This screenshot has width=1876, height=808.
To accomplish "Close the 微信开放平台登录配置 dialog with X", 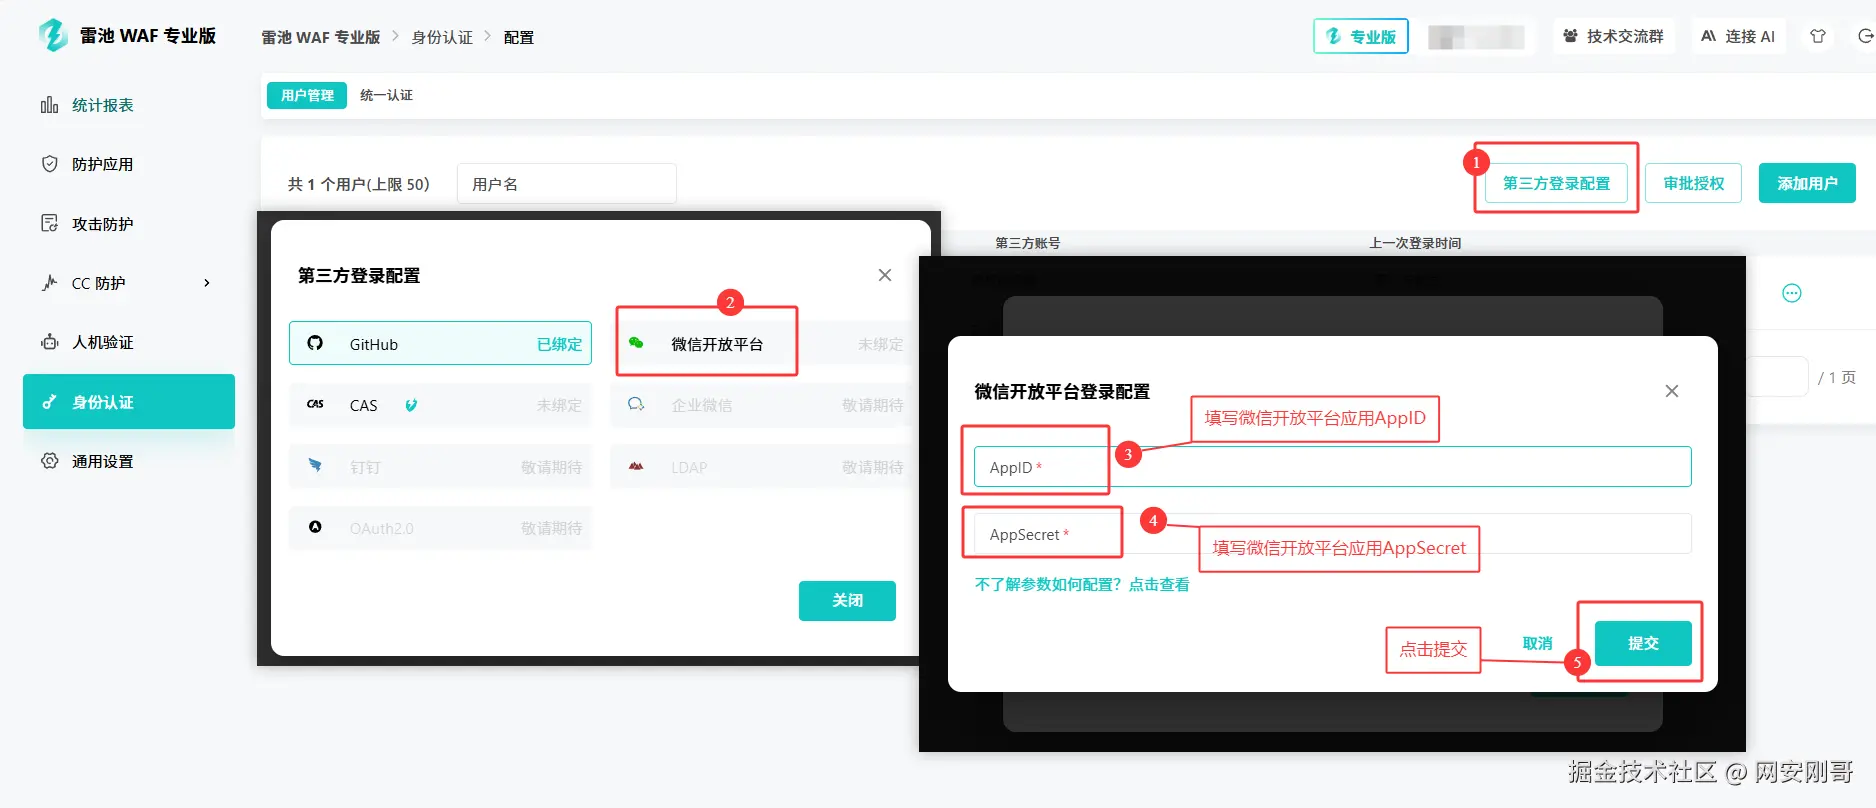I will pyautogui.click(x=1672, y=391).
